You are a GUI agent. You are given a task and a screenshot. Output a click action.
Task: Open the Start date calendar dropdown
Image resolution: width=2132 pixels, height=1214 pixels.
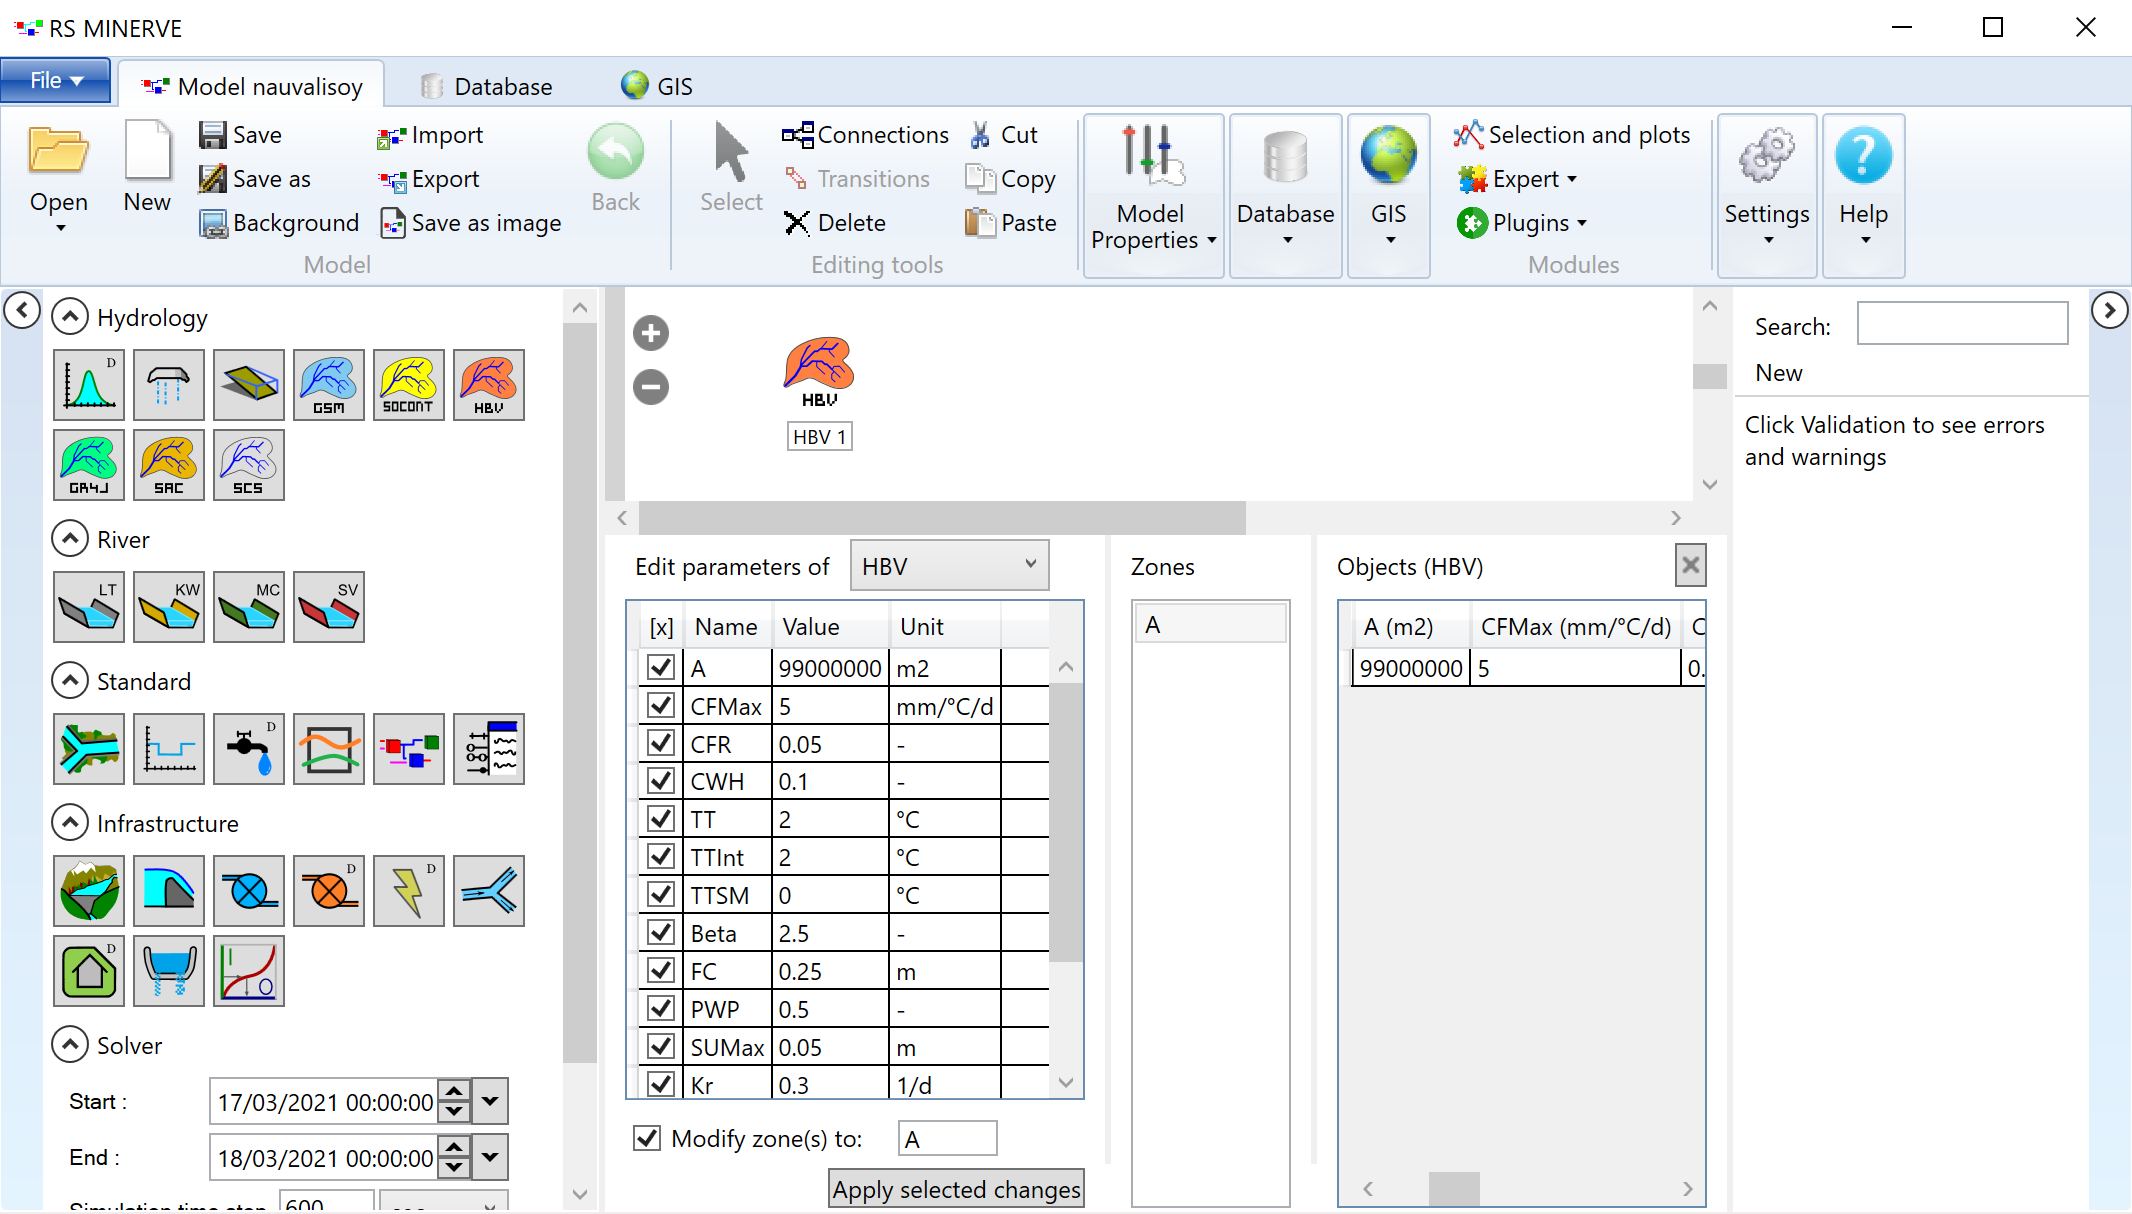tap(490, 1101)
